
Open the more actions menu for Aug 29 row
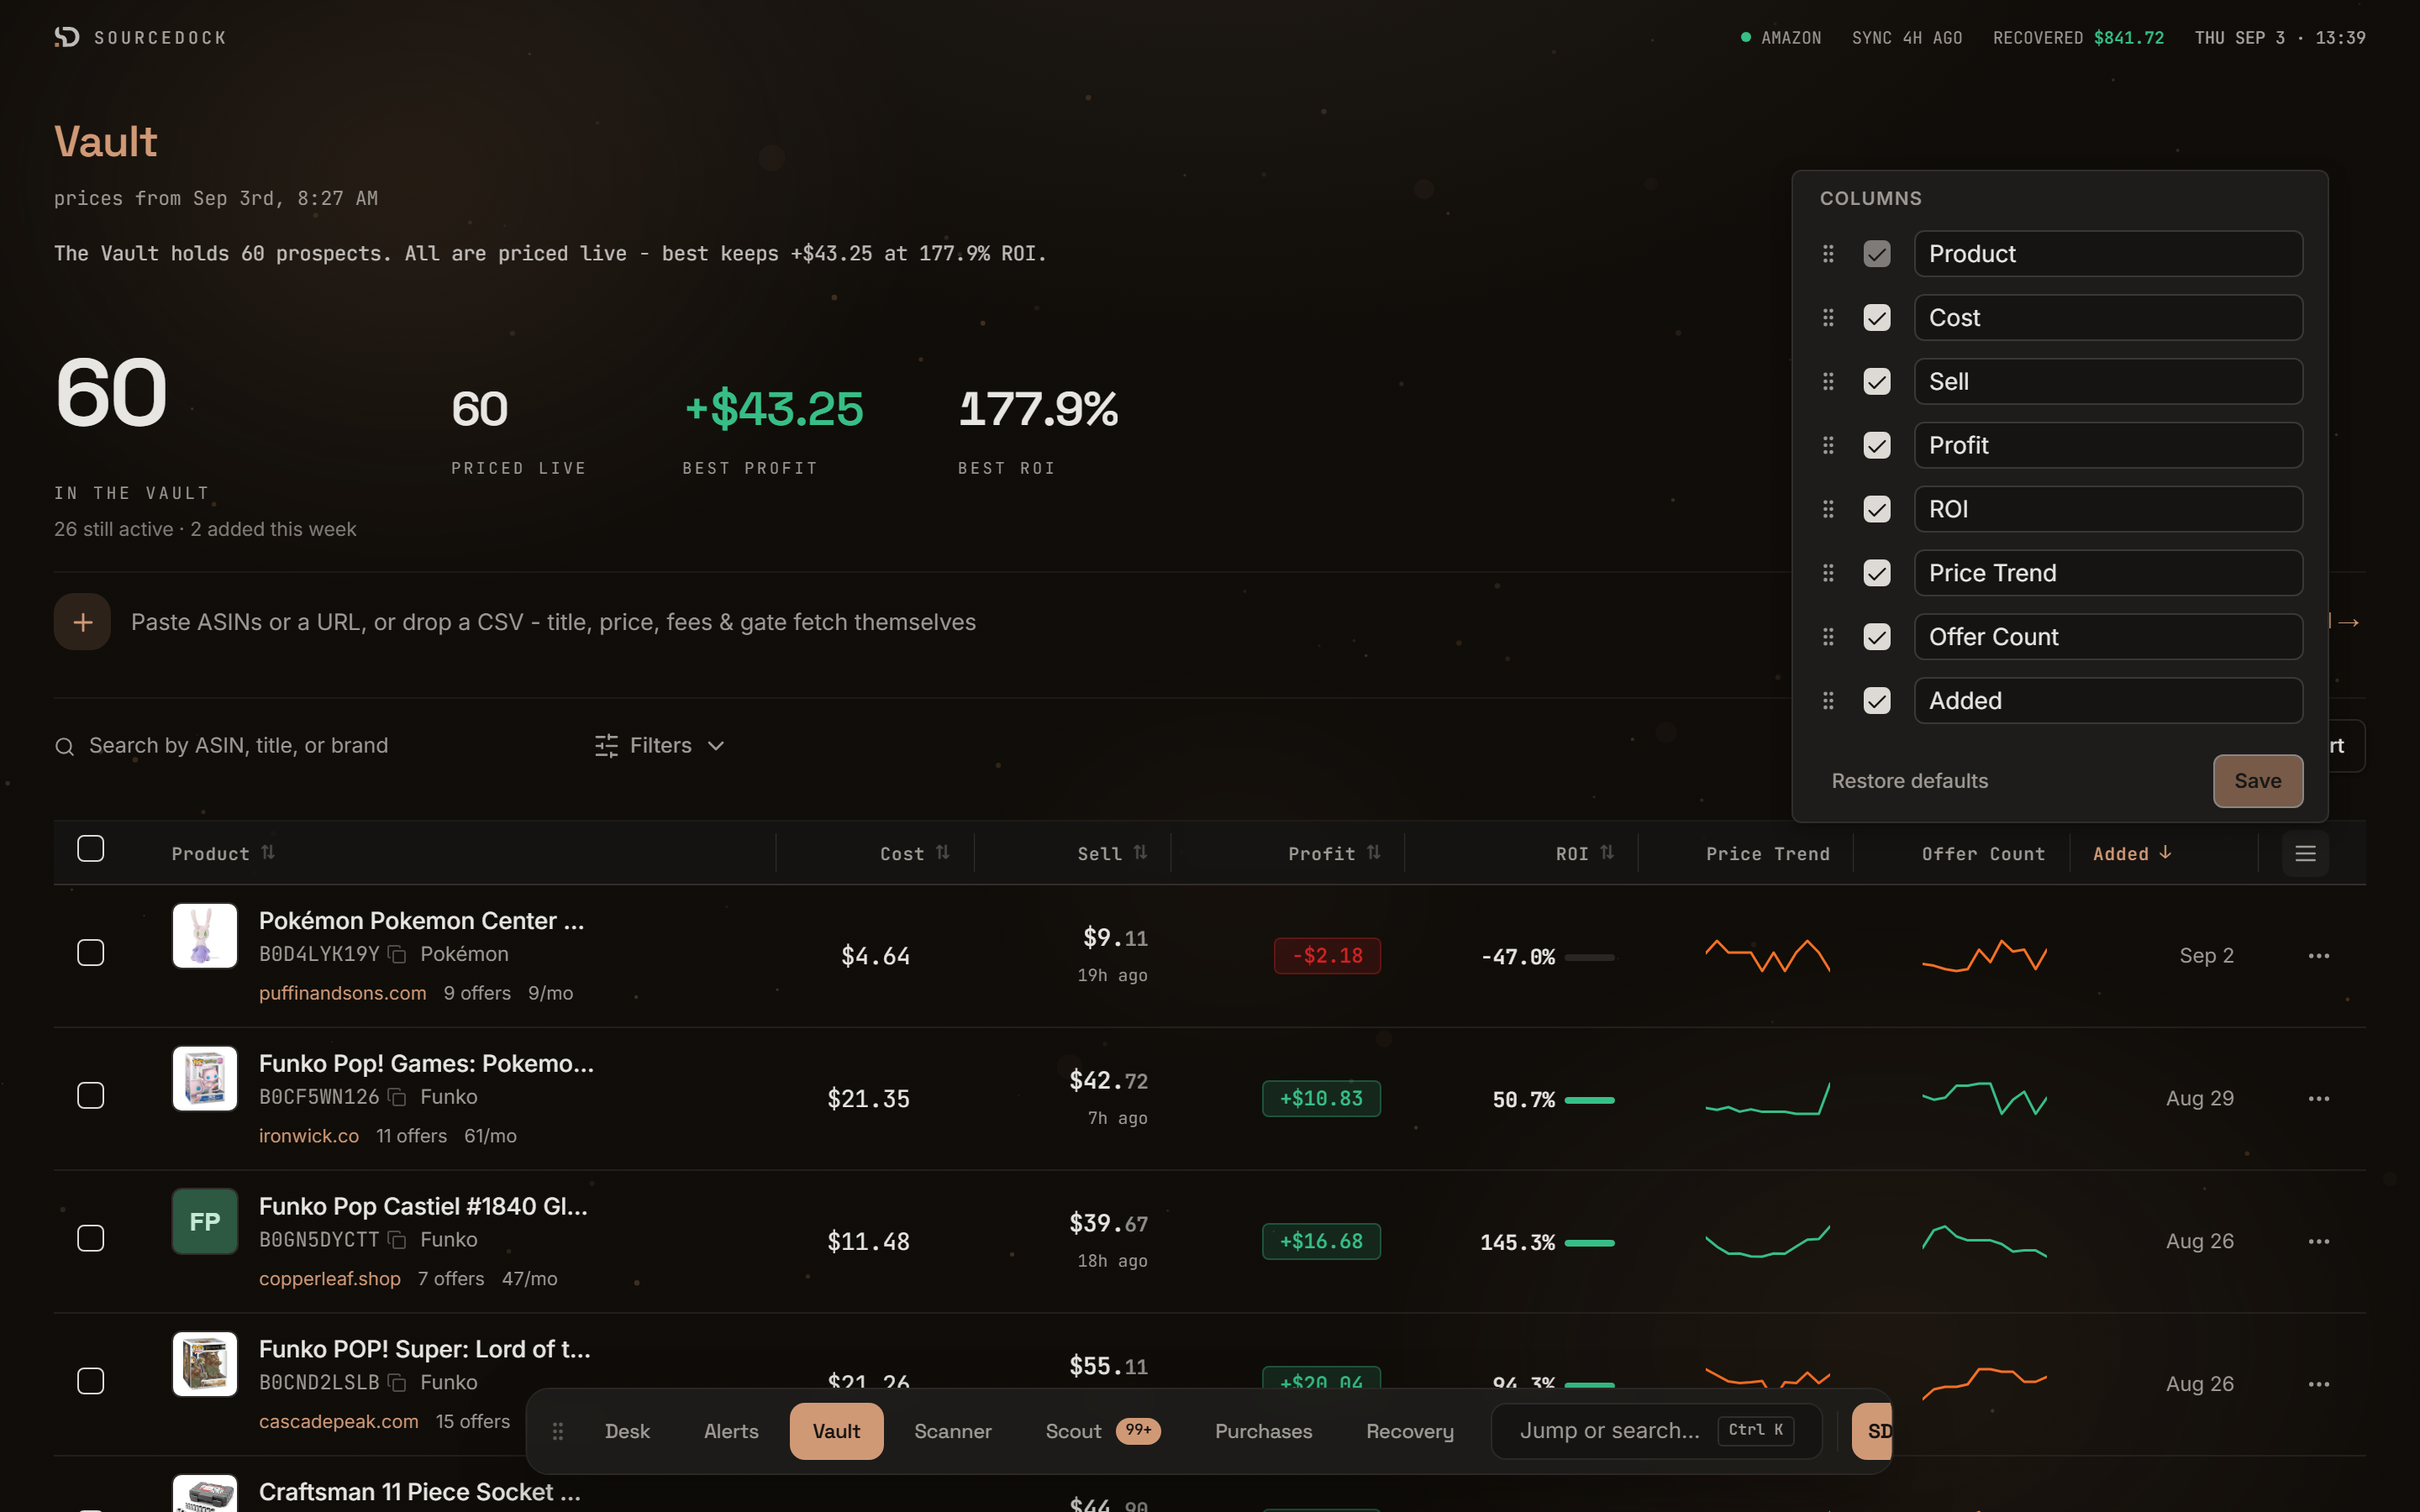point(2319,1099)
